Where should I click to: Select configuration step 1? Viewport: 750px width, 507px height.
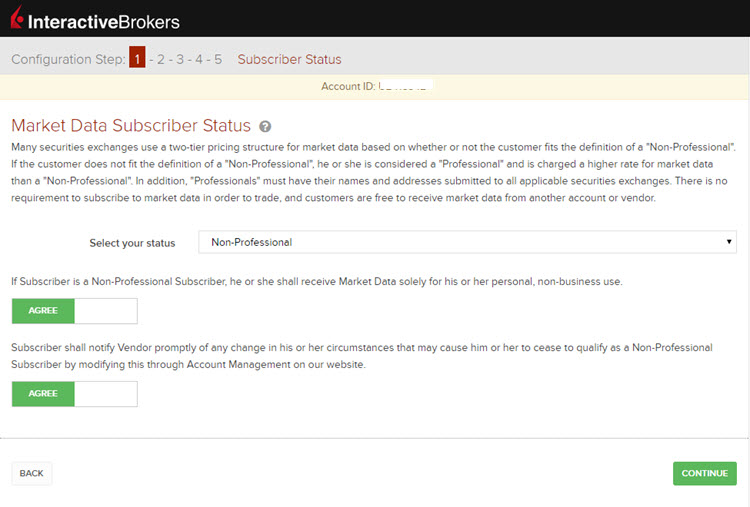click(137, 59)
